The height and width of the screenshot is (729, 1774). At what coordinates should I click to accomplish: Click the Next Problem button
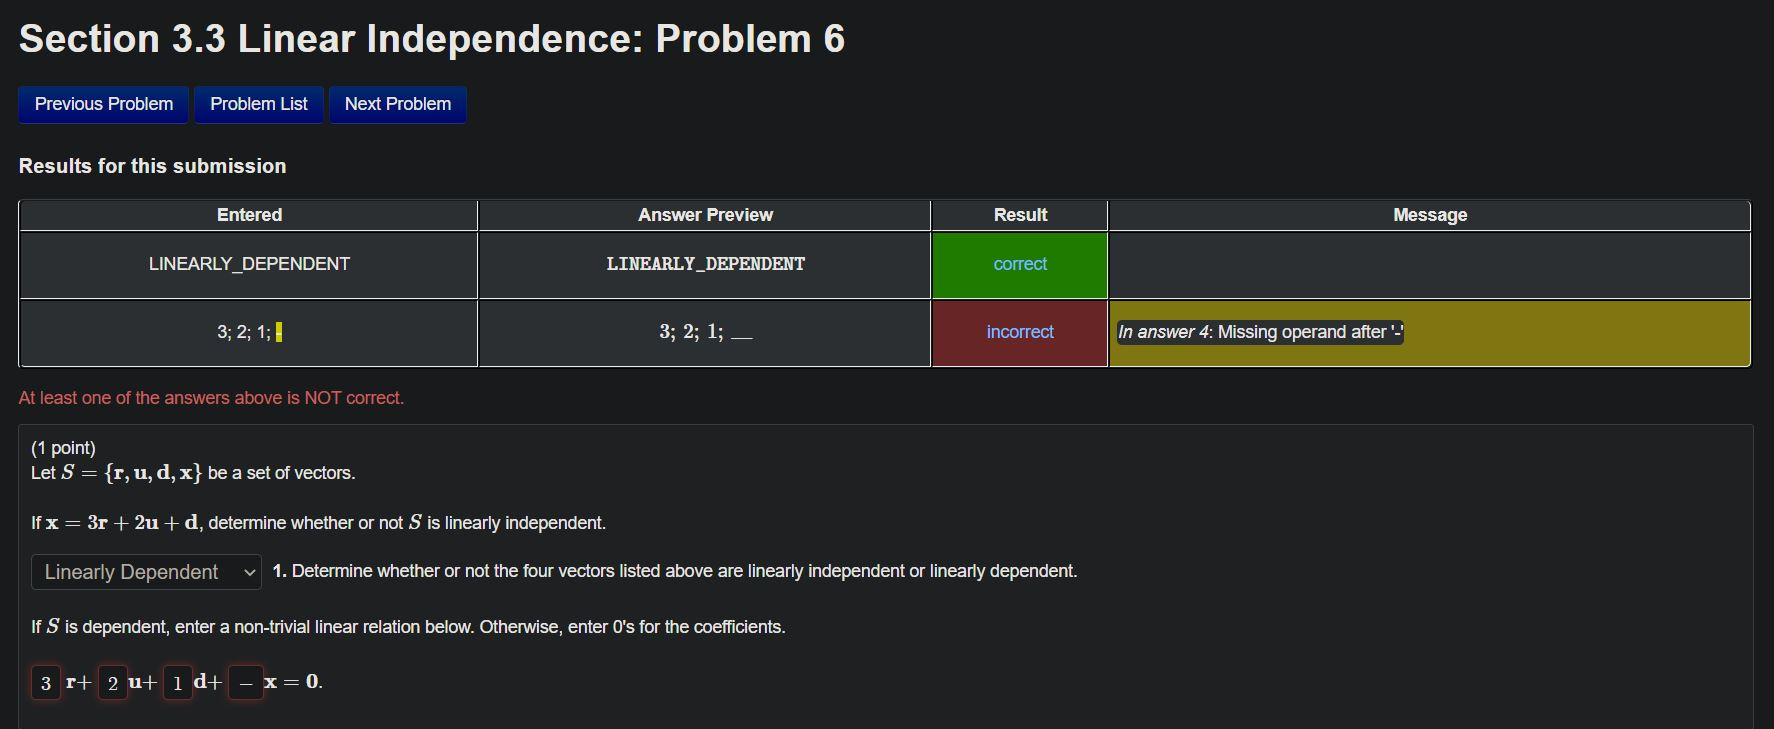[397, 104]
